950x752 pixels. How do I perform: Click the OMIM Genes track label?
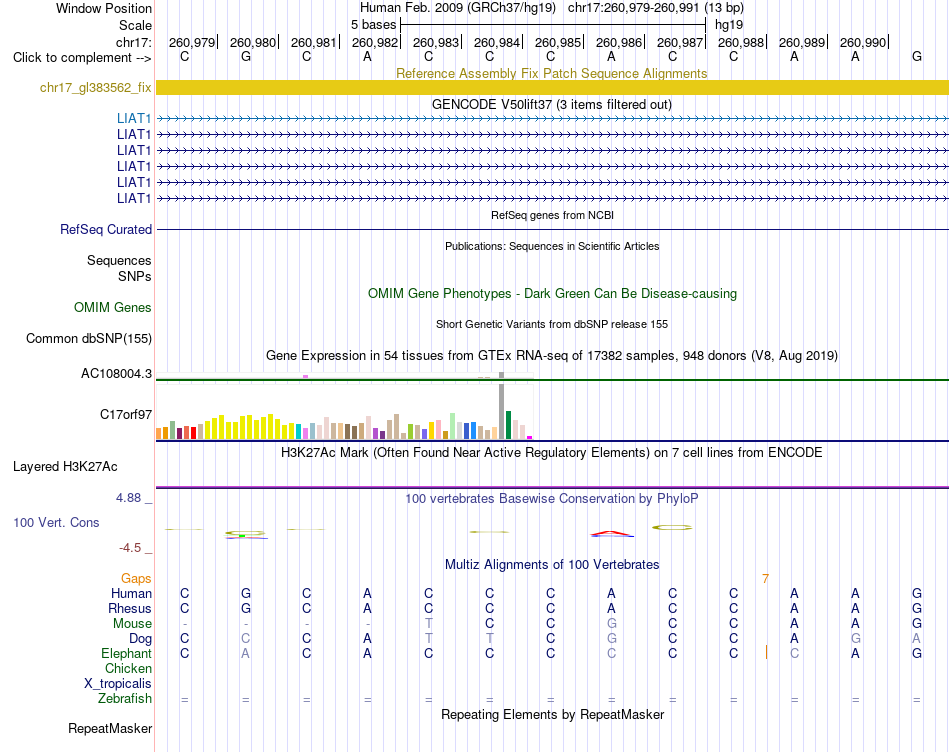113,308
